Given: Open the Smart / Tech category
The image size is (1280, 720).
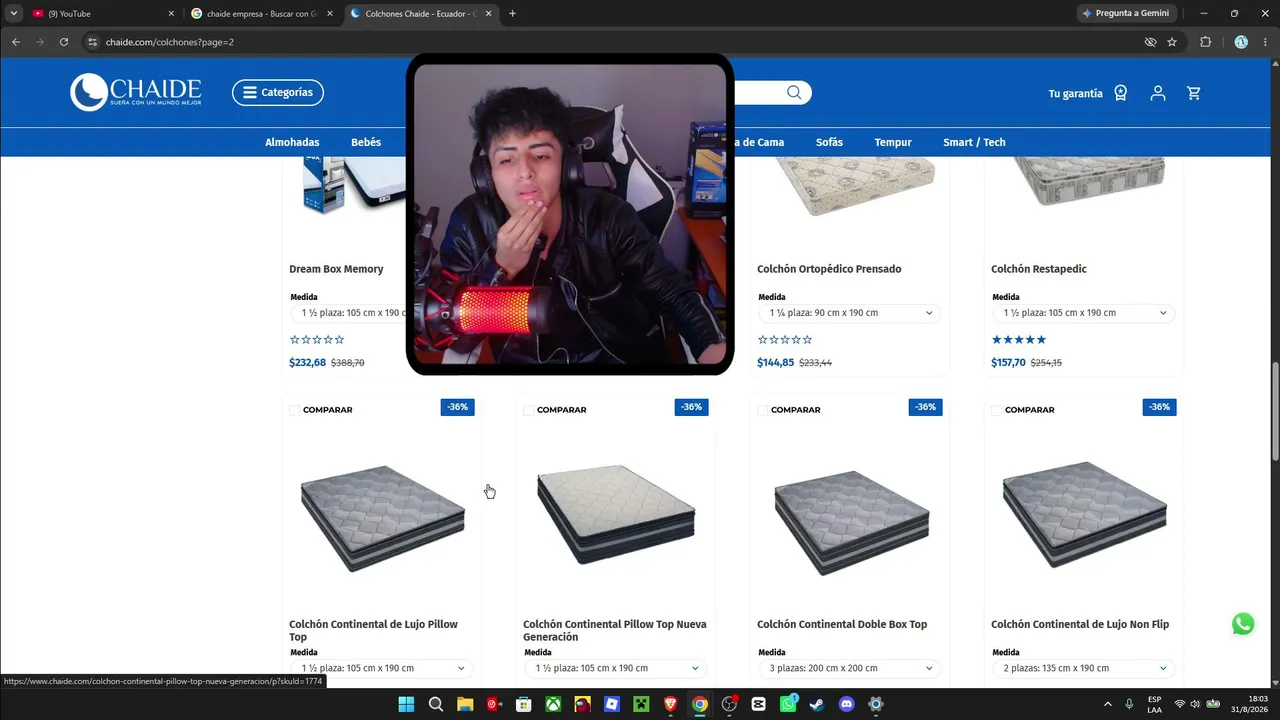Looking at the screenshot, I should pyautogui.click(x=974, y=142).
